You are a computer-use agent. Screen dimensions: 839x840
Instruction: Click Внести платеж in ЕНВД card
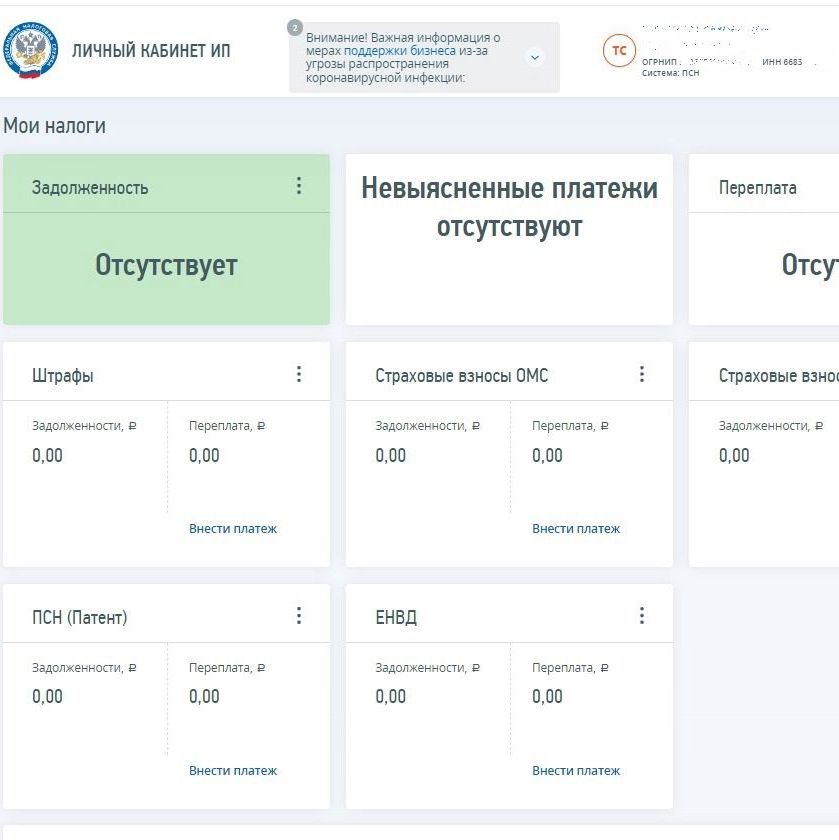pyautogui.click(x=576, y=770)
